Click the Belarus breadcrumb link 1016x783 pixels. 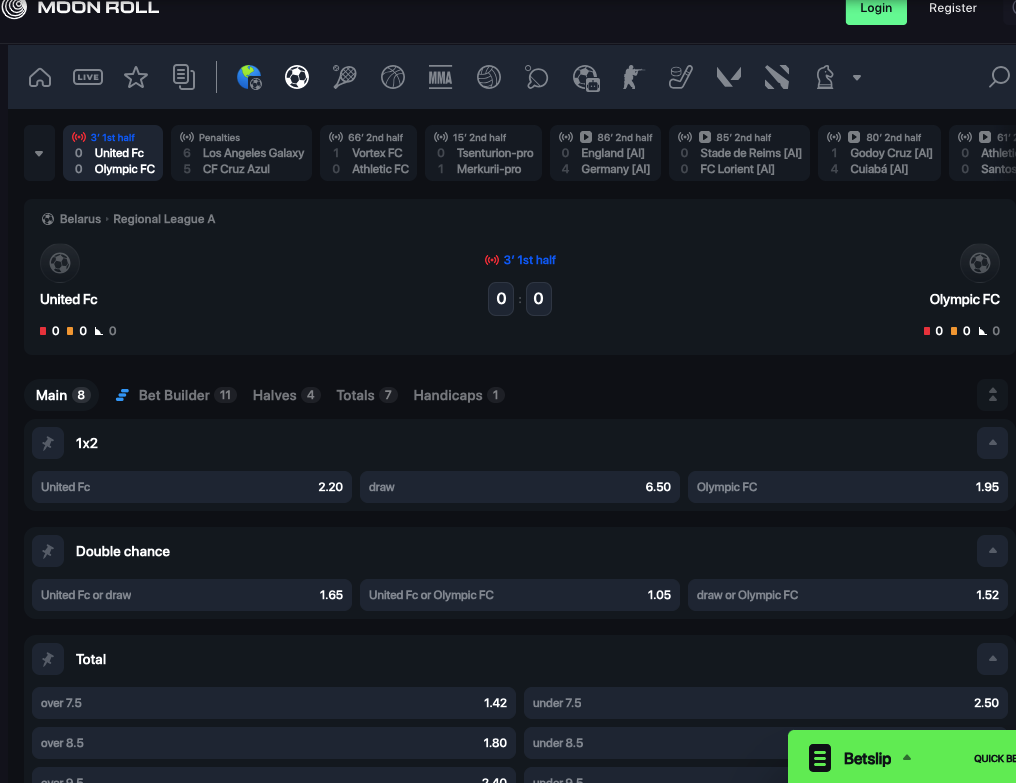tap(80, 219)
